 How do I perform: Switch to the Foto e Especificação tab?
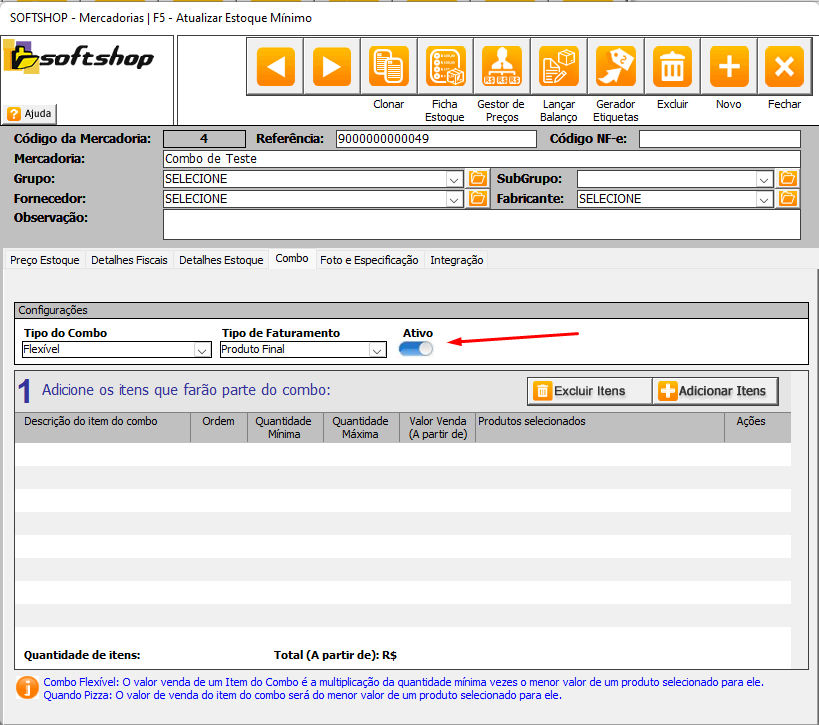tap(369, 260)
